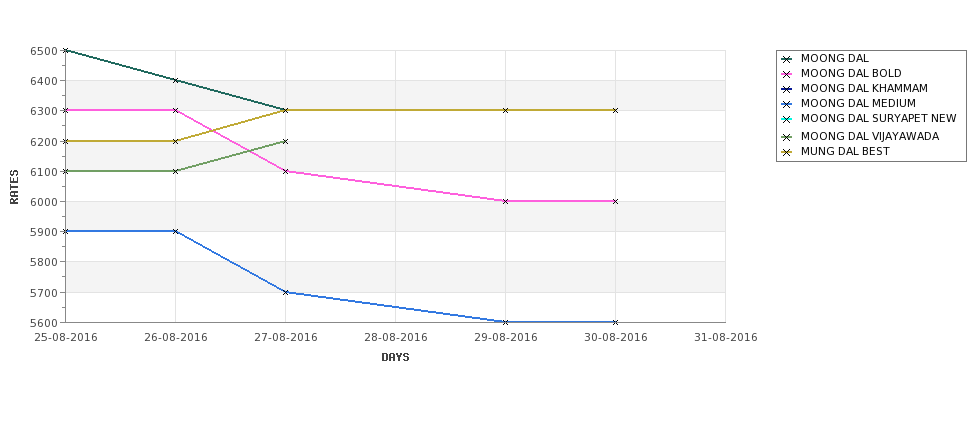Click the MOONG DAL VIJAYAWADA legend marker
Image resolution: width=975 pixels, height=429 pixels.
(x=787, y=137)
